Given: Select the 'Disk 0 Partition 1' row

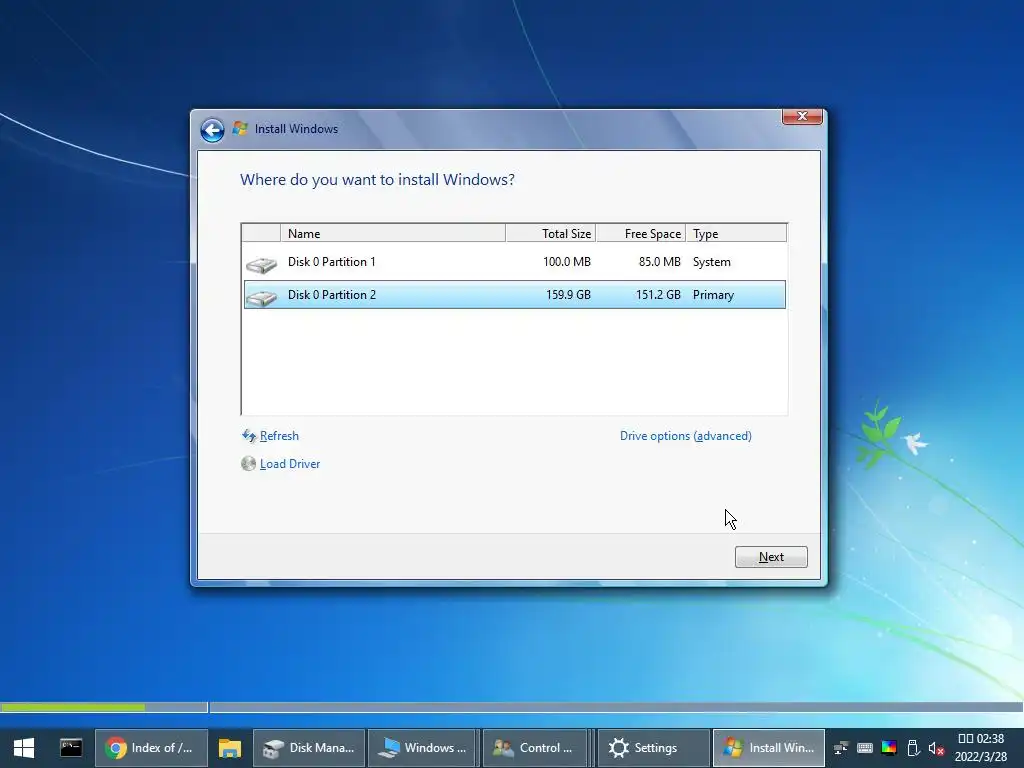Looking at the screenshot, I should [515, 262].
